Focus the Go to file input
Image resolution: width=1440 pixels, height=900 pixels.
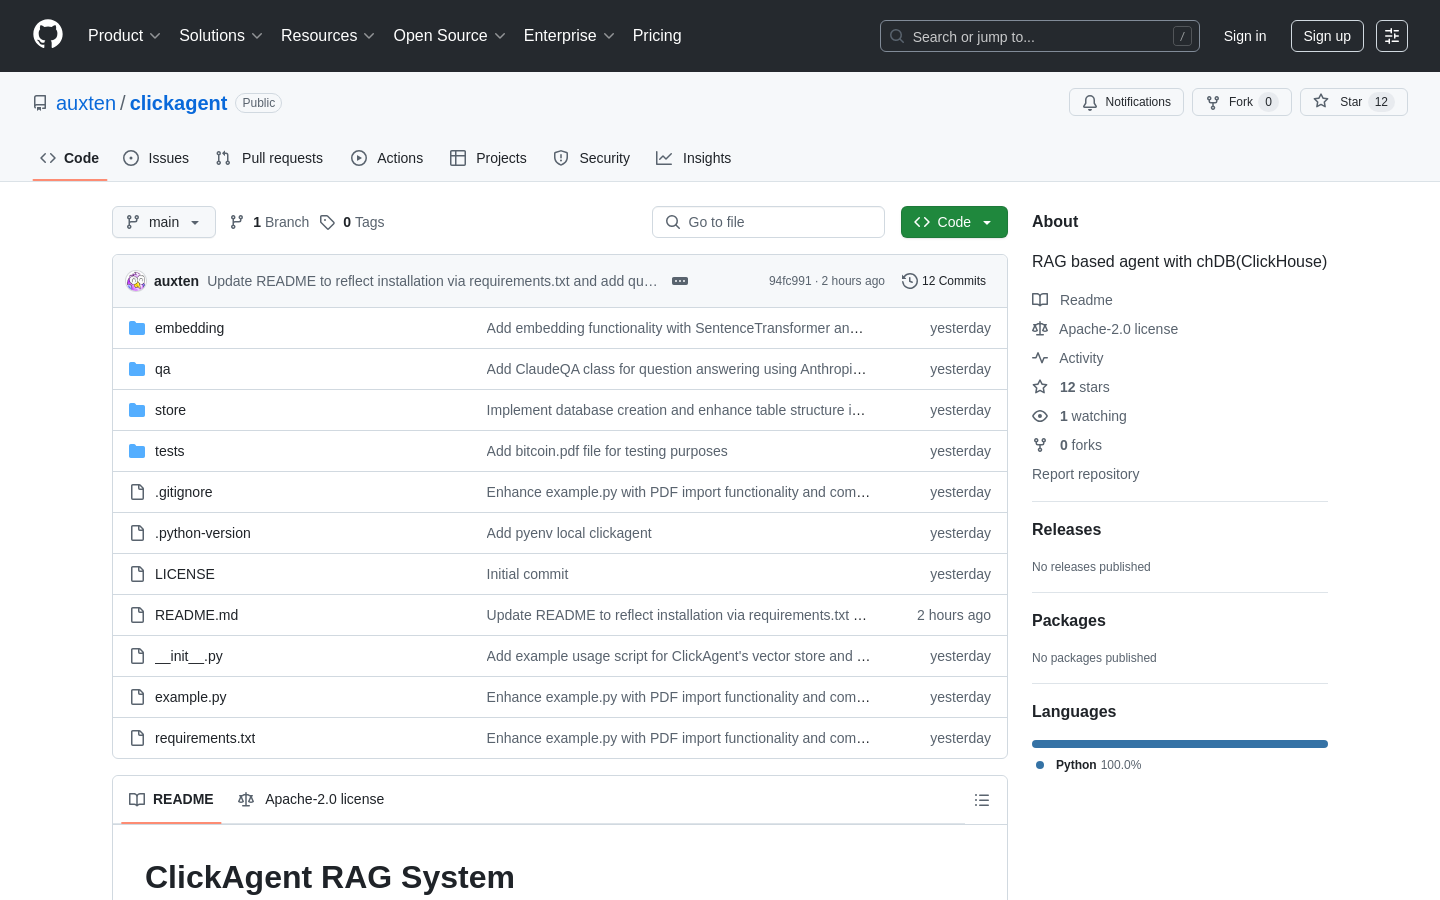coord(768,222)
